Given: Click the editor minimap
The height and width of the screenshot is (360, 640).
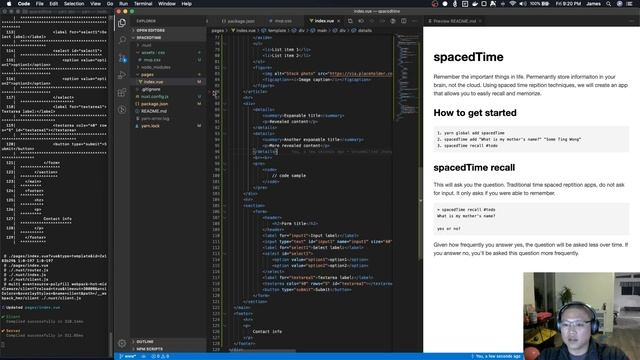Looking at the screenshot, I should pyautogui.click(x=406, y=78).
